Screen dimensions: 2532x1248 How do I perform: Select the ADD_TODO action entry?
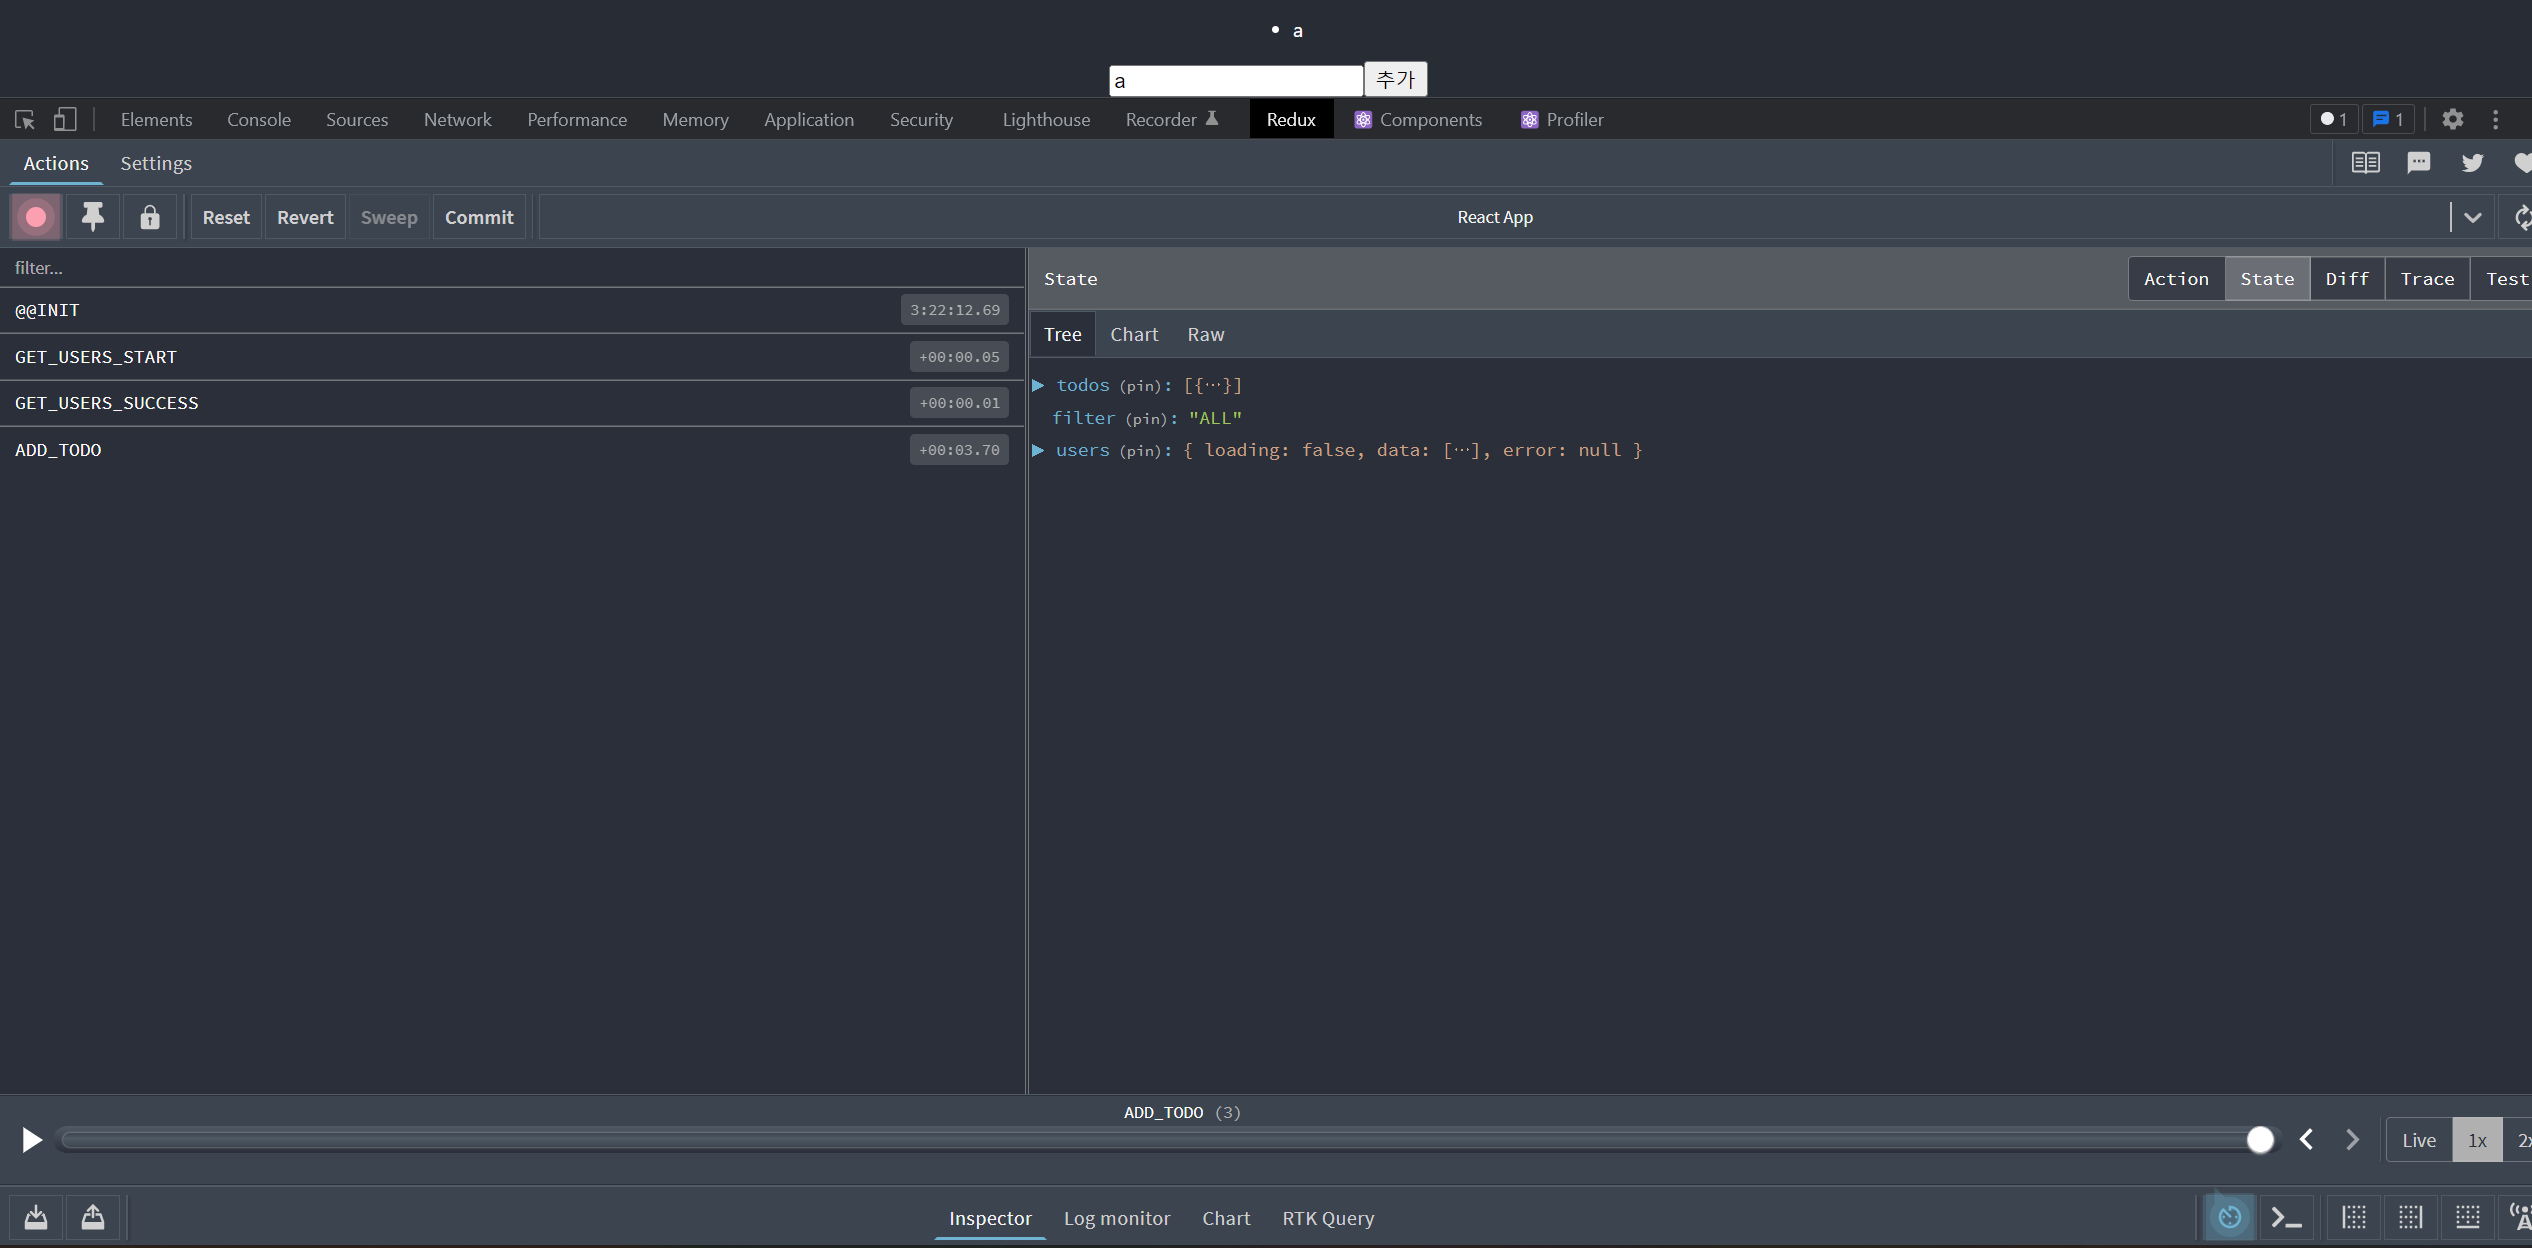(58, 450)
